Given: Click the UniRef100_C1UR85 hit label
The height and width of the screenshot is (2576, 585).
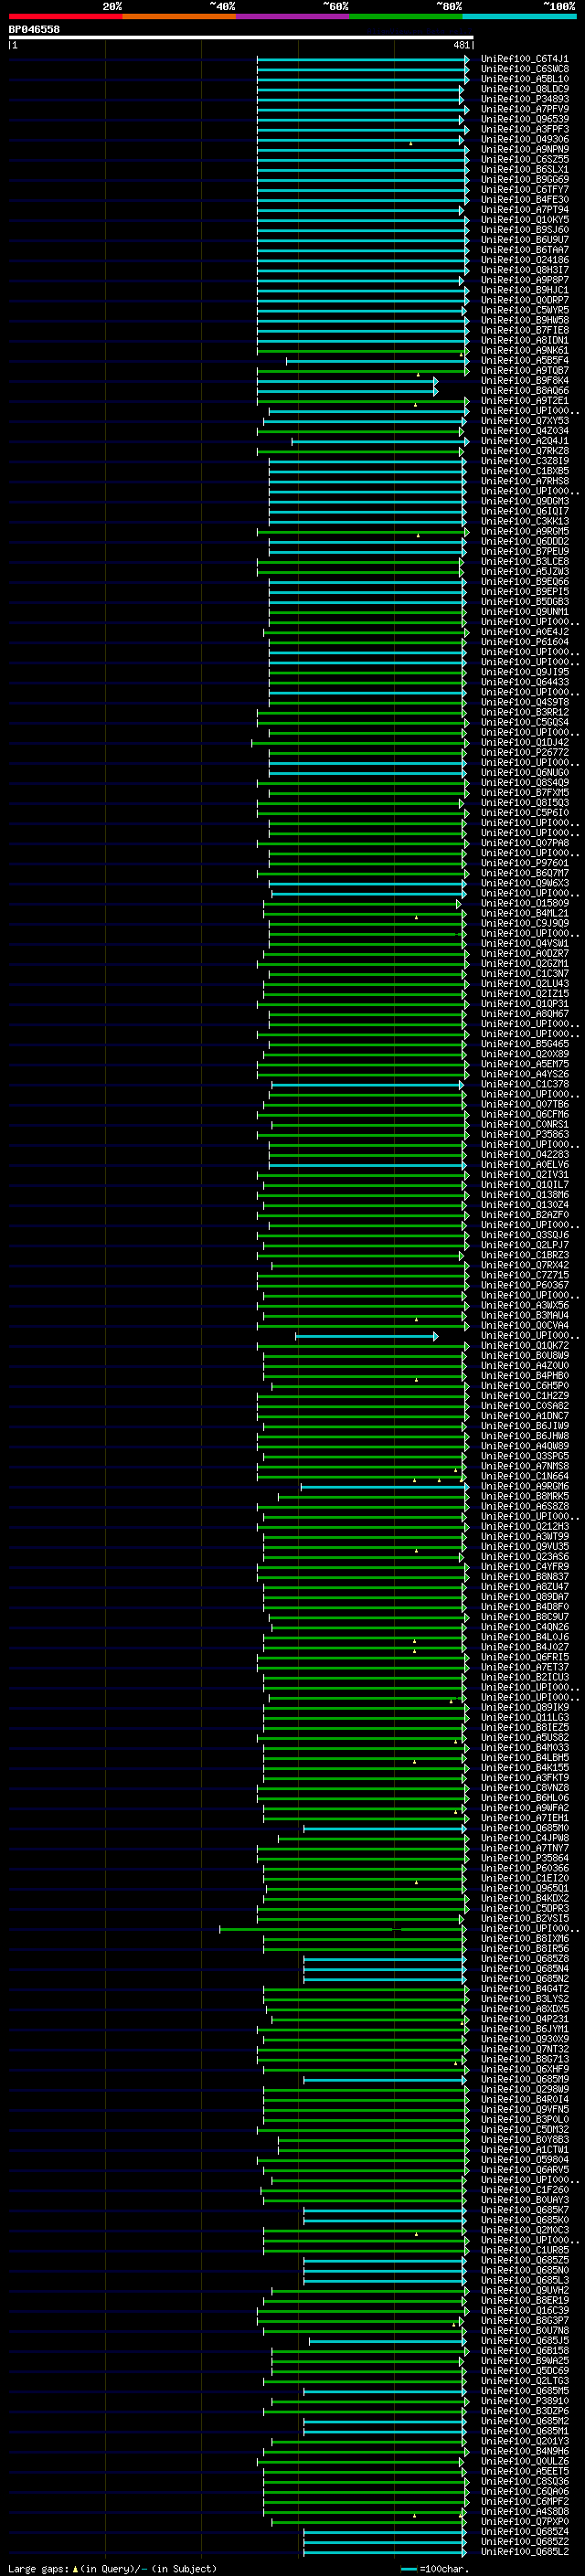Looking at the screenshot, I should click(x=524, y=2250).
